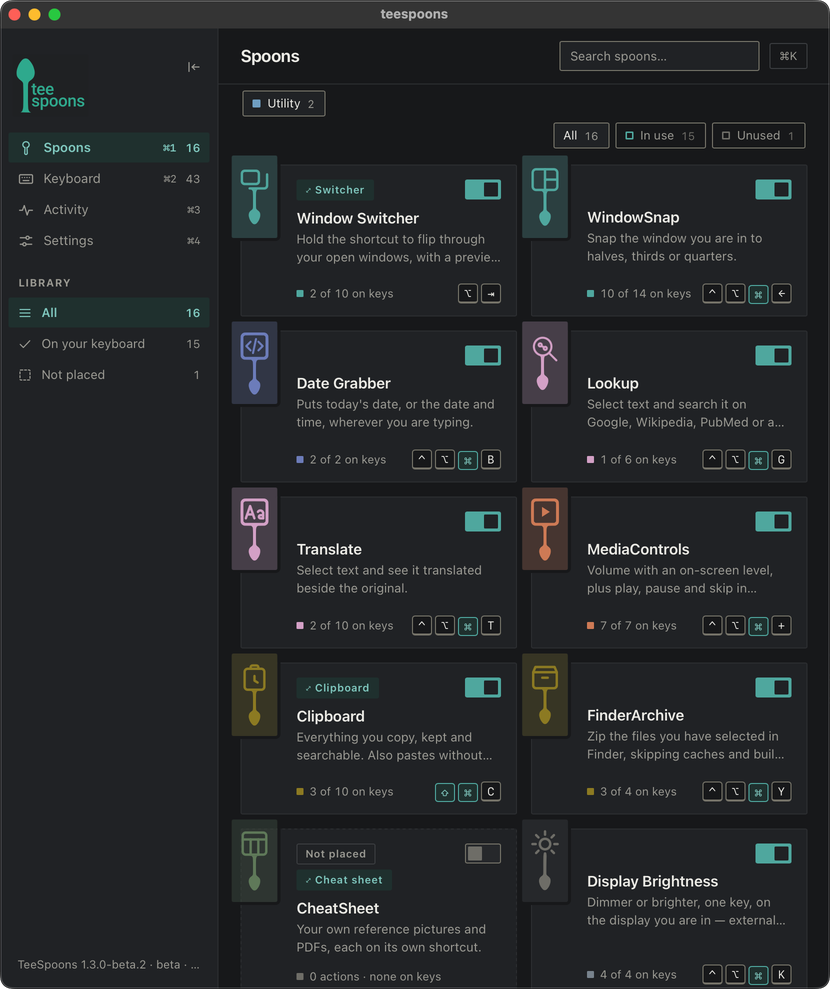The width and height of the screenshot is (830, 989).
Task: Focus the Search spoons field
Action: click(x=659, y=56)
